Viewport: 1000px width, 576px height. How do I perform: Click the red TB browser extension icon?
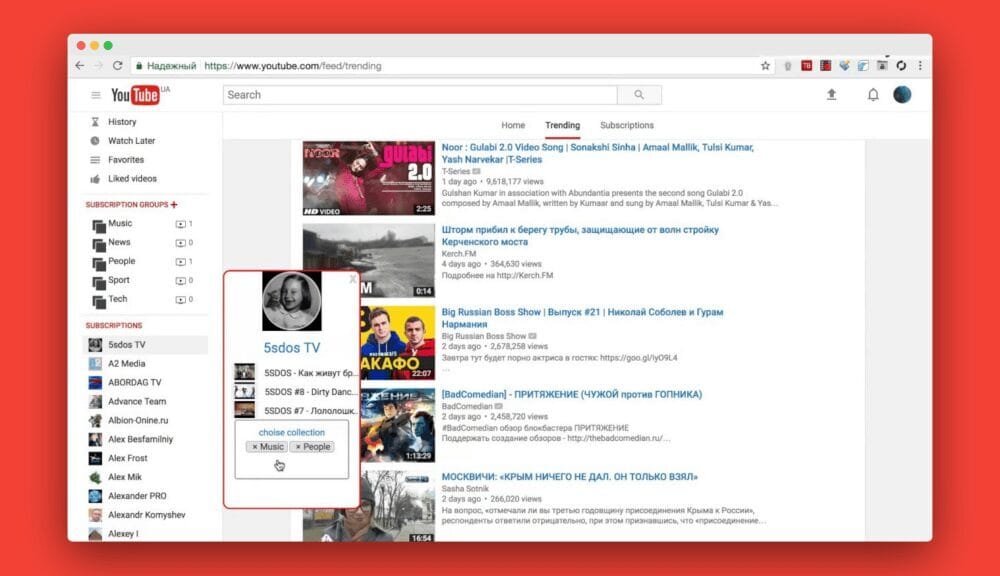click(807, 66)
